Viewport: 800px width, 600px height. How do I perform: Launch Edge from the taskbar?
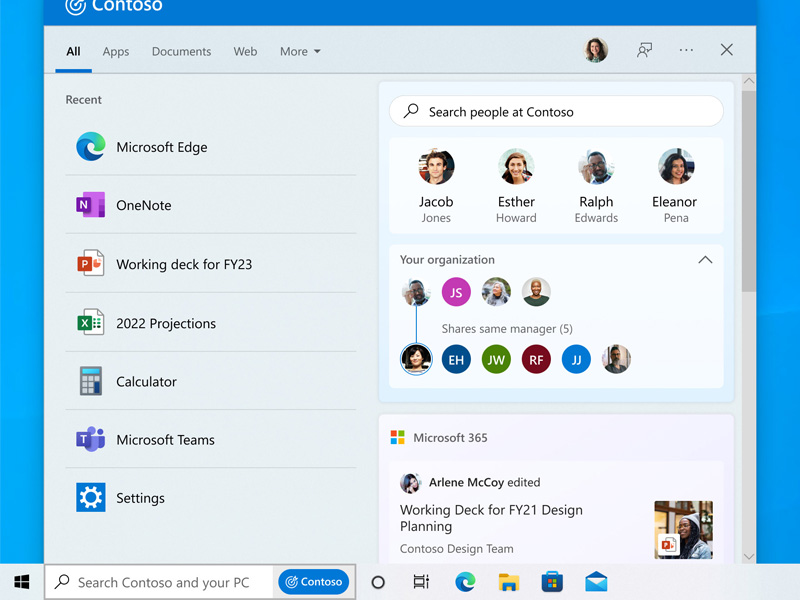(x=465, y=582)
